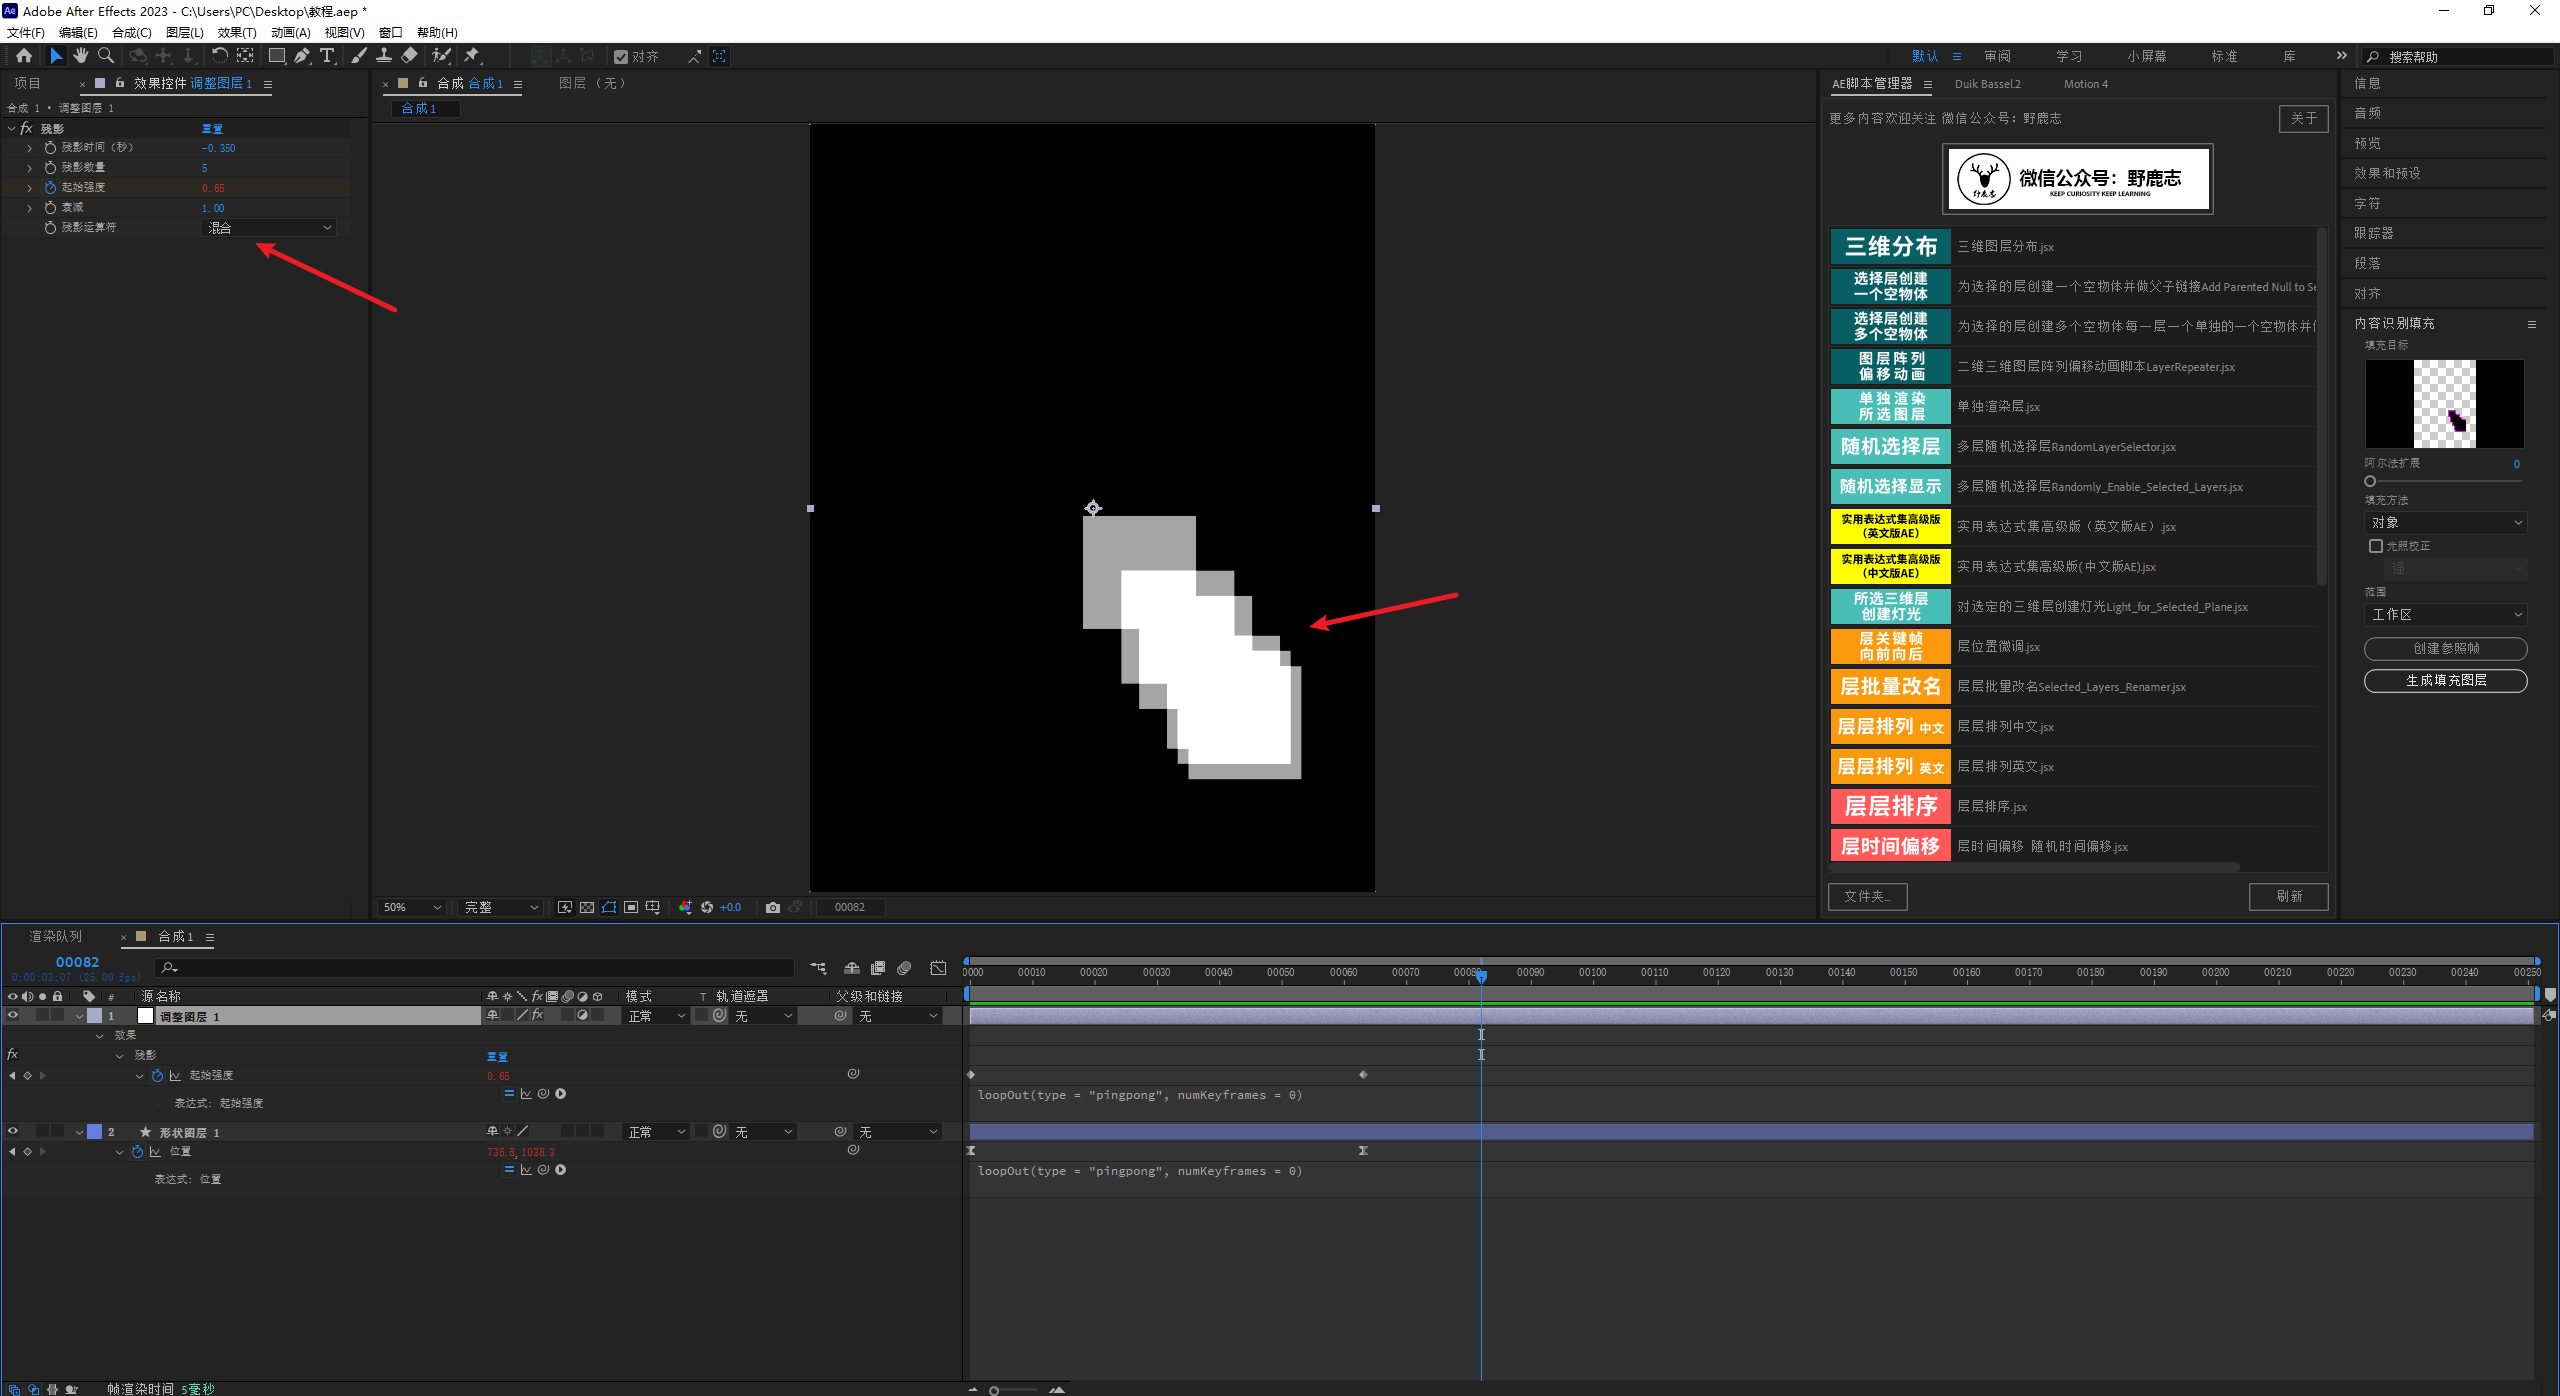Take snapshot with camera icon
2560x1396 pixels.
click(x=773, y=907)
